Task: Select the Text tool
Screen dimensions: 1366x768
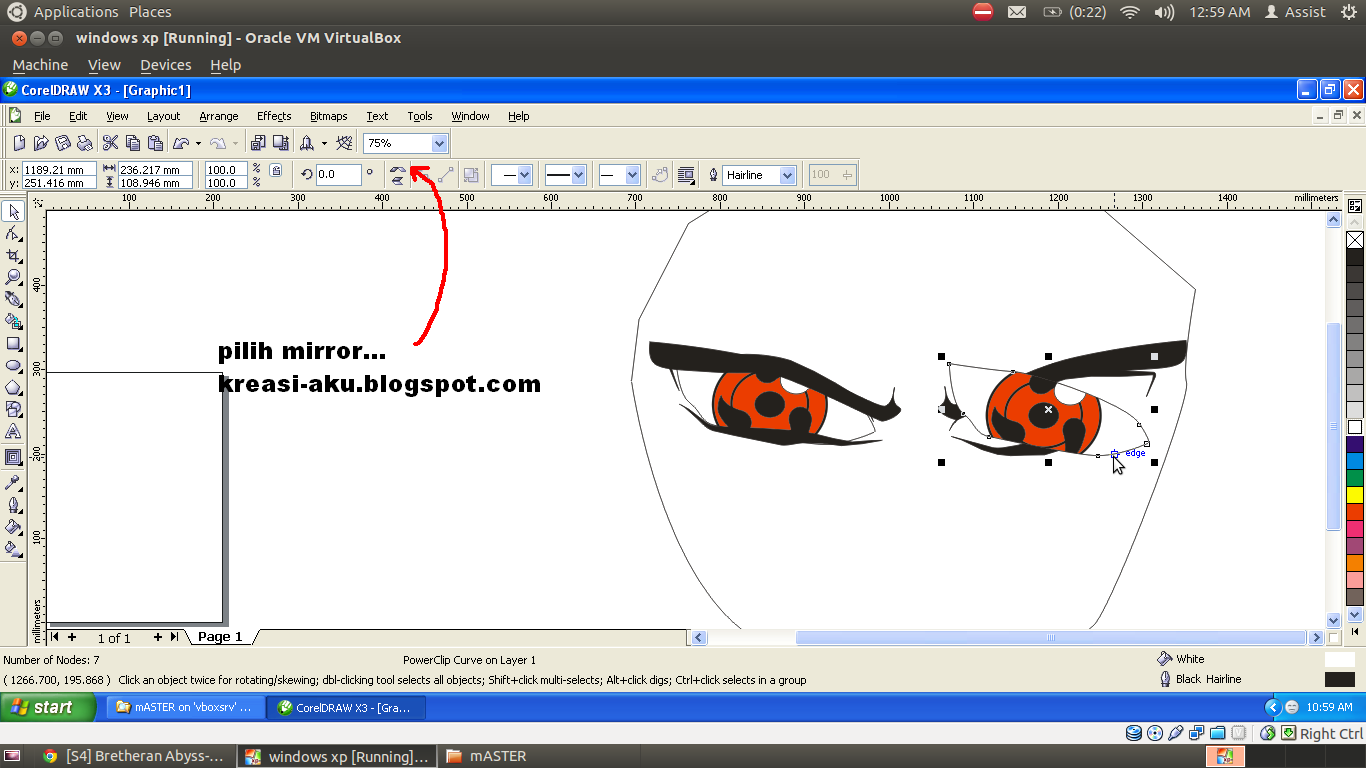Action: [13, 431]
